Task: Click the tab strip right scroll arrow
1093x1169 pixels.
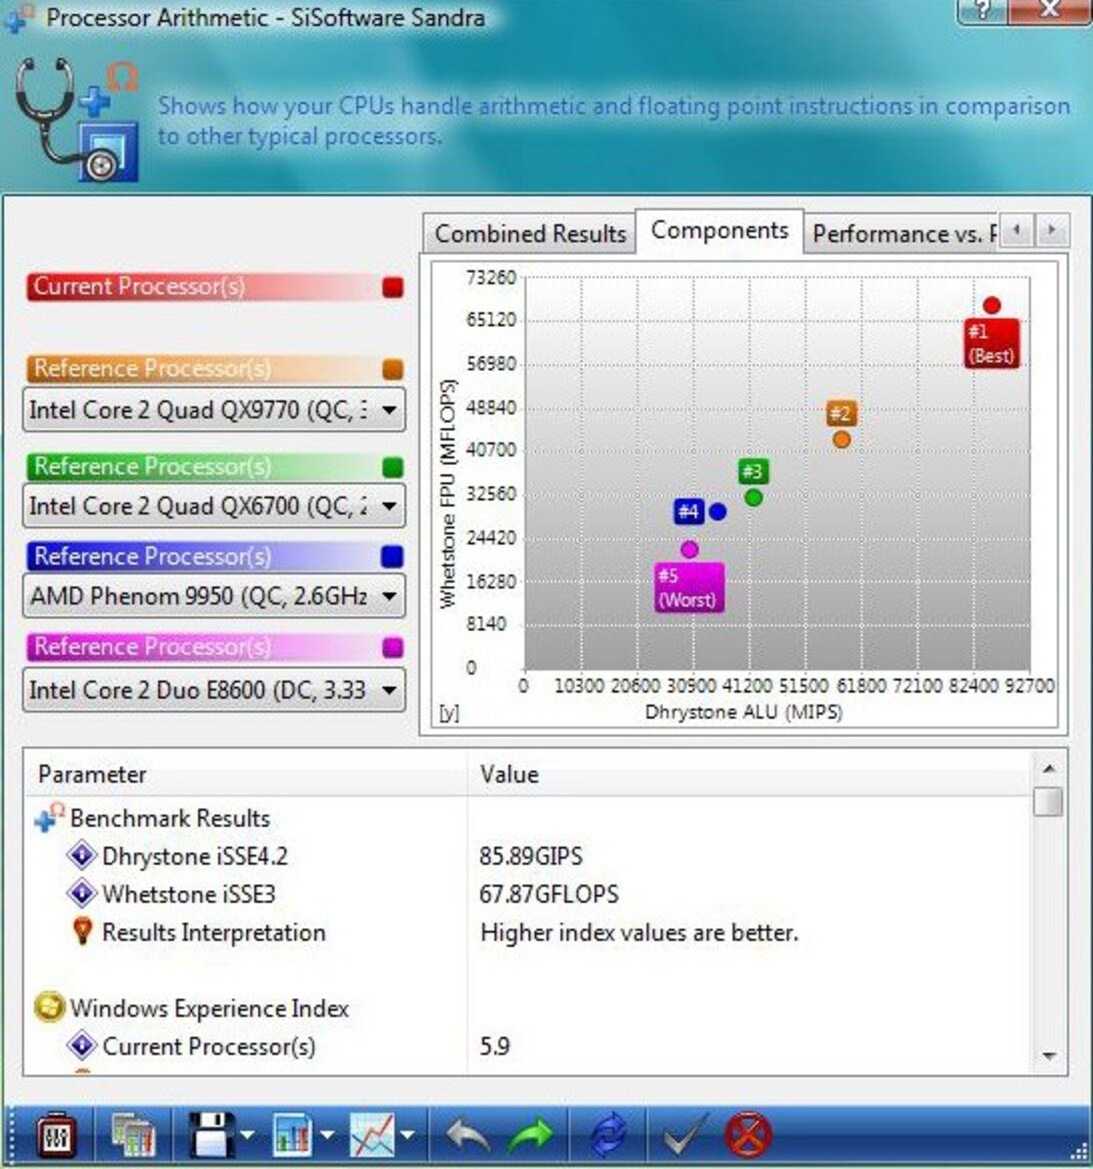Action: point(1052,230)
